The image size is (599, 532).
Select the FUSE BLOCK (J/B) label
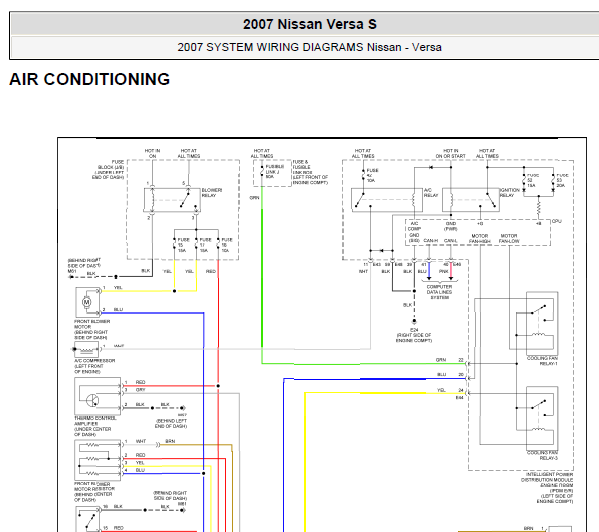pyautogui.click(x=108, y=170)
